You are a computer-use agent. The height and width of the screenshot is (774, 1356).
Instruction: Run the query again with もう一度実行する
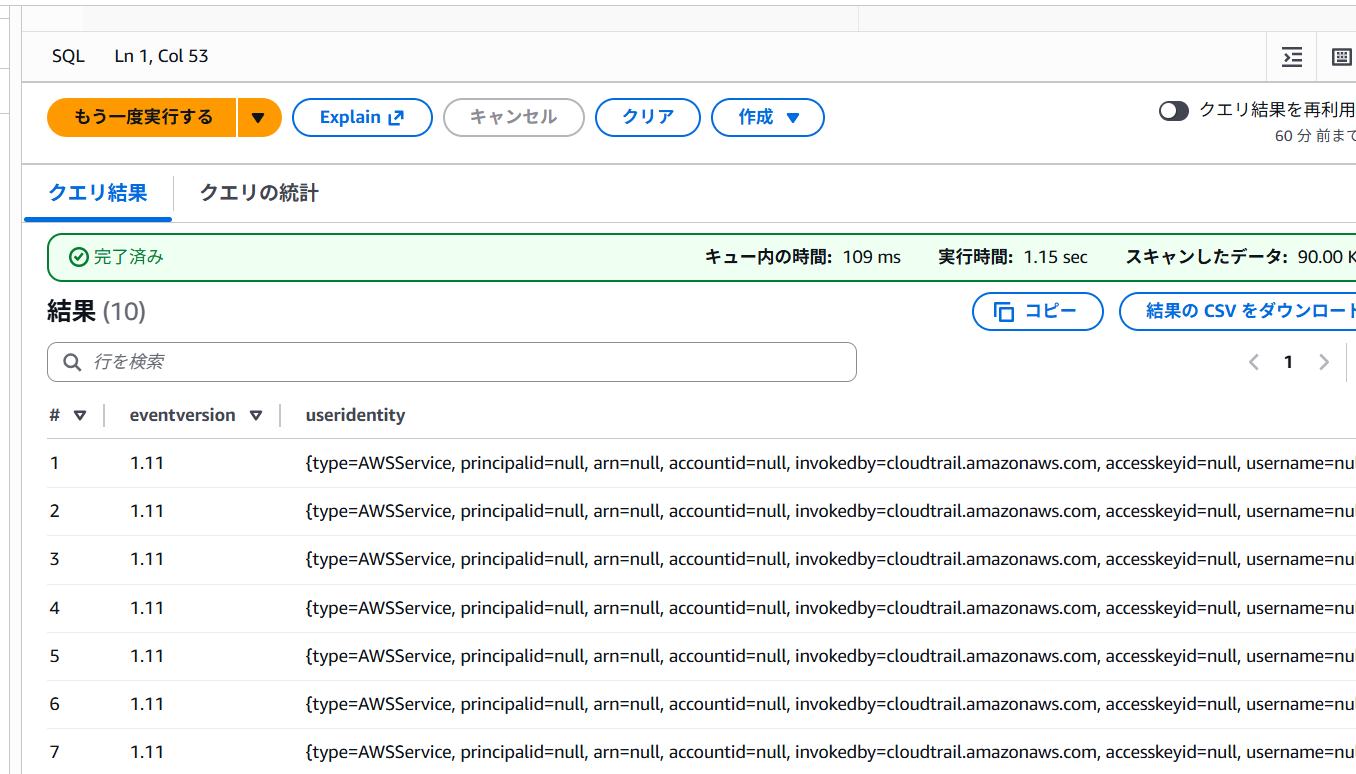tap(143, 118)
